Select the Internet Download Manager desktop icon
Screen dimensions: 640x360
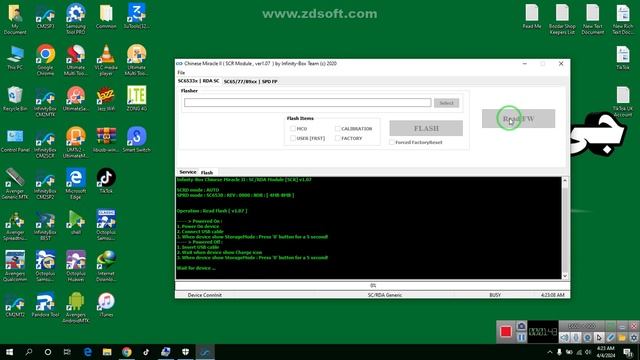tap(106, 266)
